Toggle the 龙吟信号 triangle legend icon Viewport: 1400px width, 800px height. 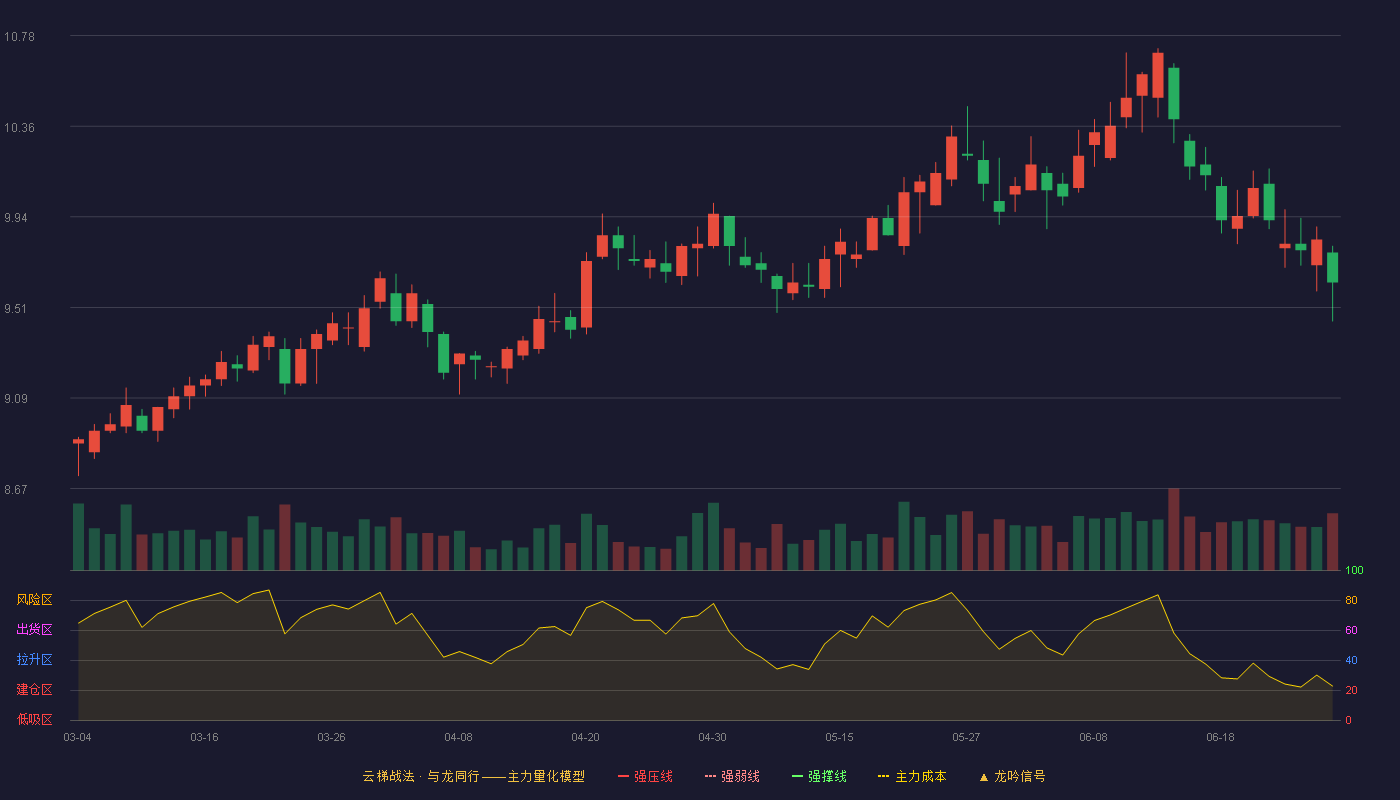tap(984, 777)
